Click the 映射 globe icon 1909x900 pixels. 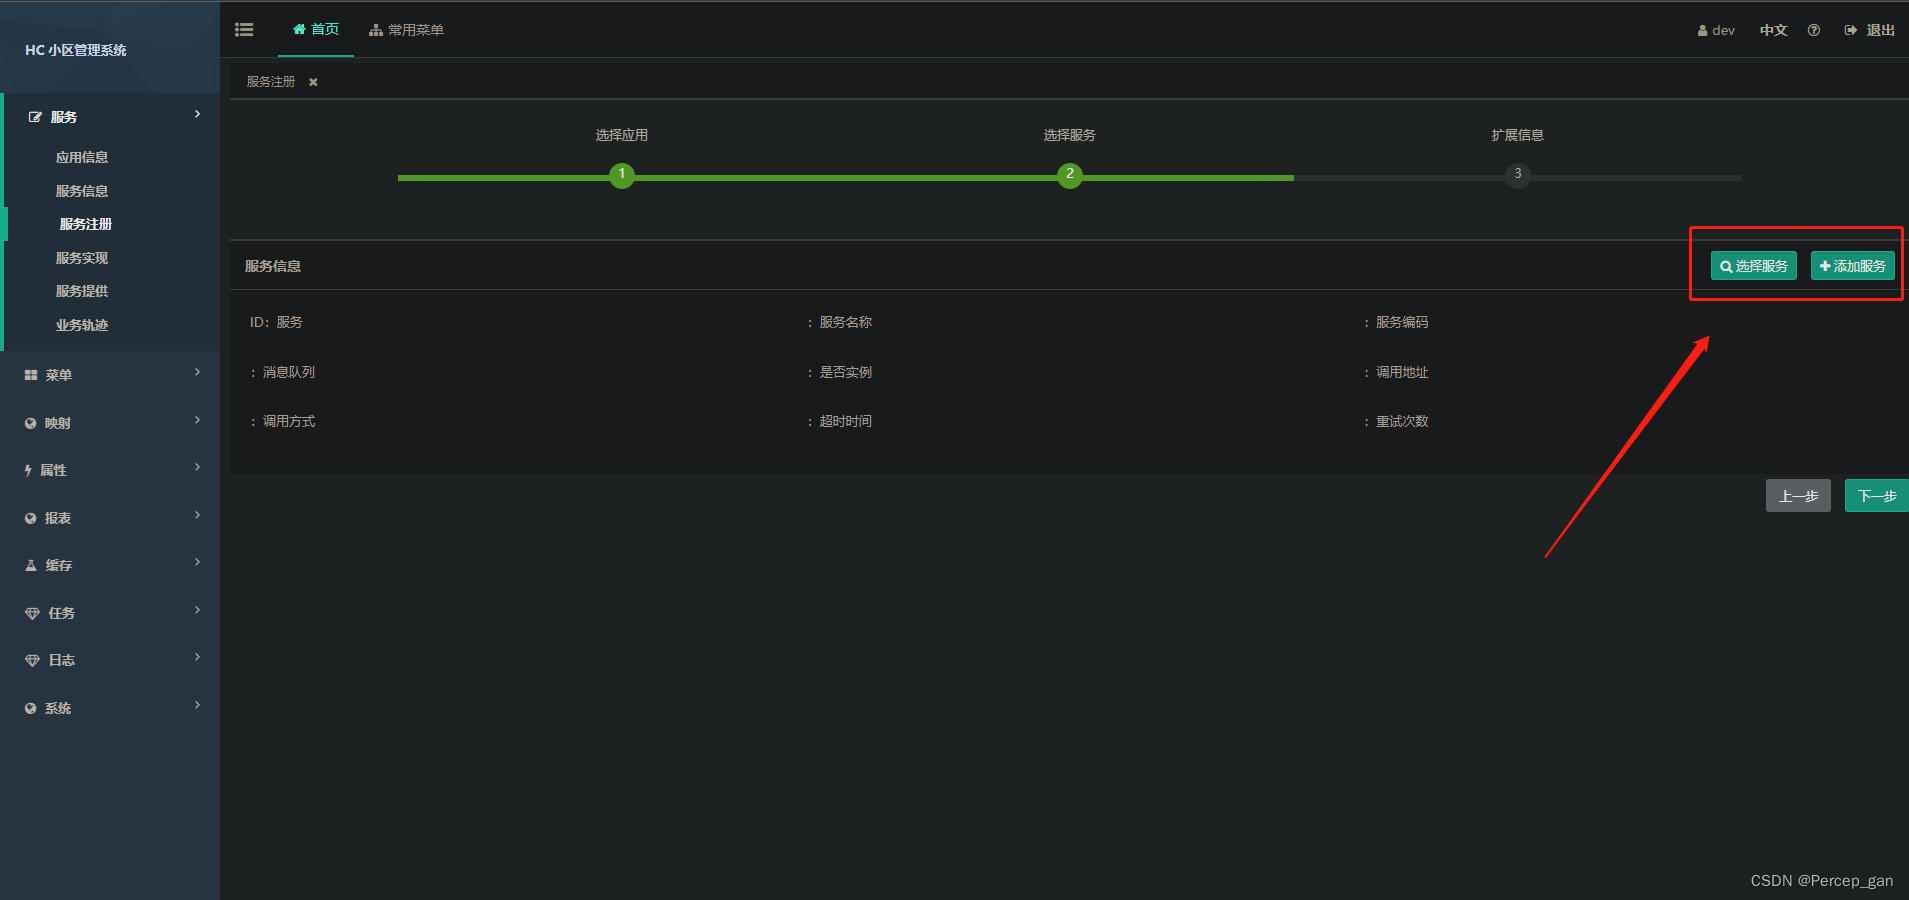point(31,423)
